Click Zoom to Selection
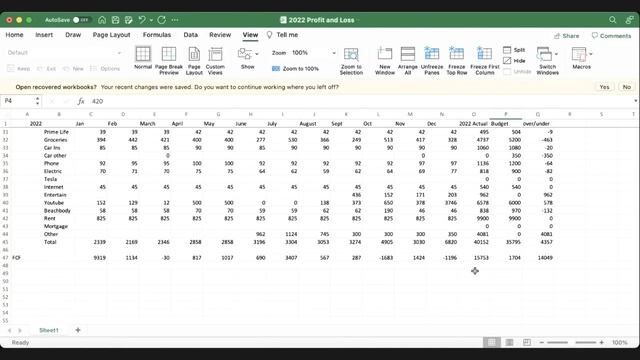The width and height of the screenshot is (640, 360). click(x=351, y=60)
